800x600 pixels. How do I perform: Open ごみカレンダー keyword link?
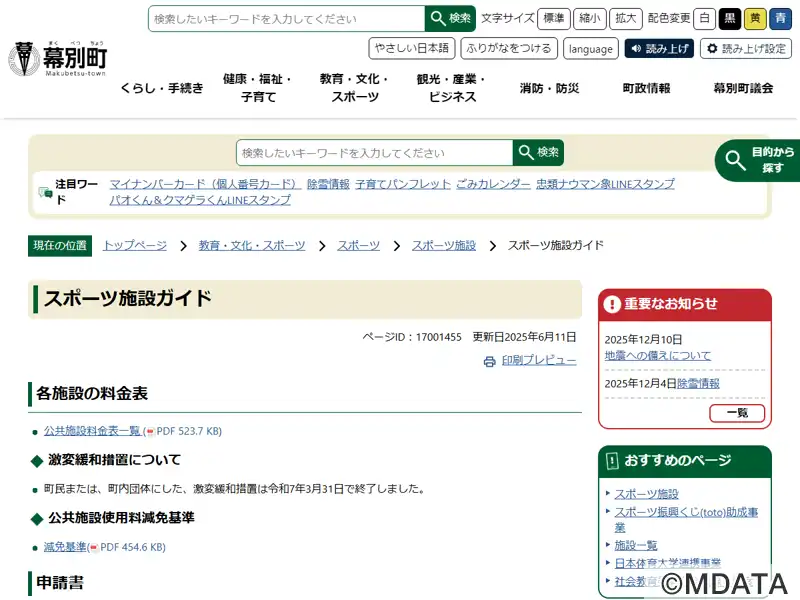pos(493,184)
